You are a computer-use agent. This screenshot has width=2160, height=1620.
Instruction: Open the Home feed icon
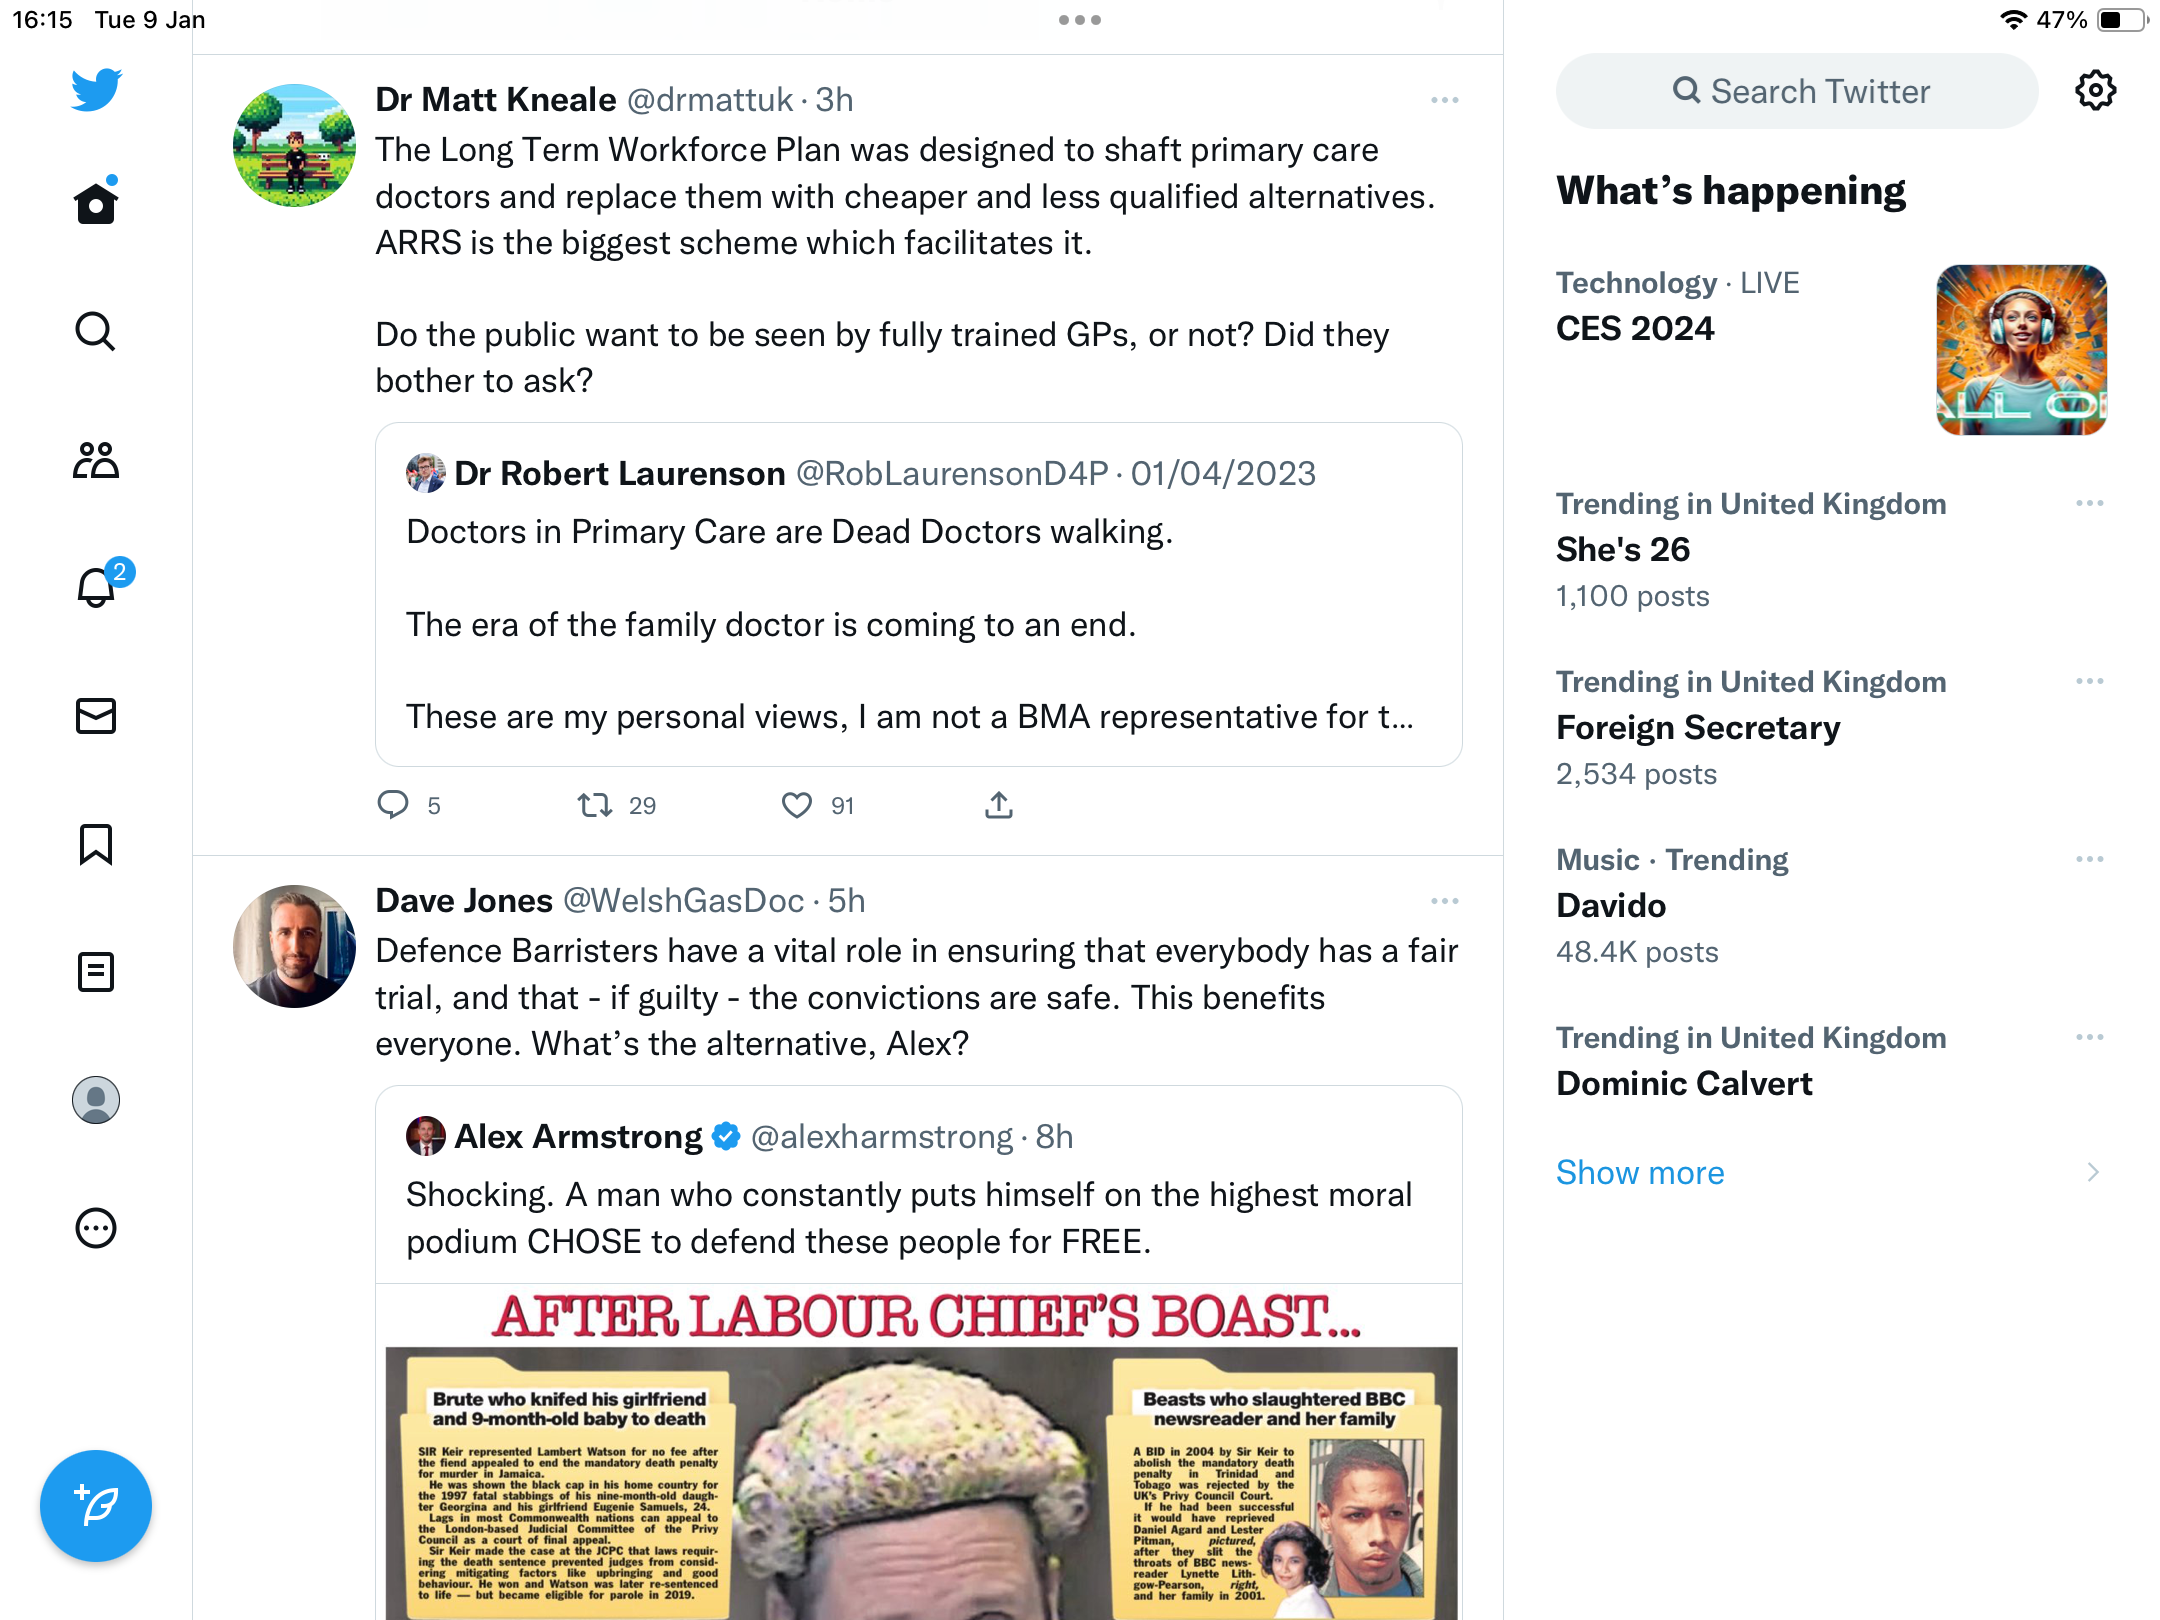tap(96, 203)
